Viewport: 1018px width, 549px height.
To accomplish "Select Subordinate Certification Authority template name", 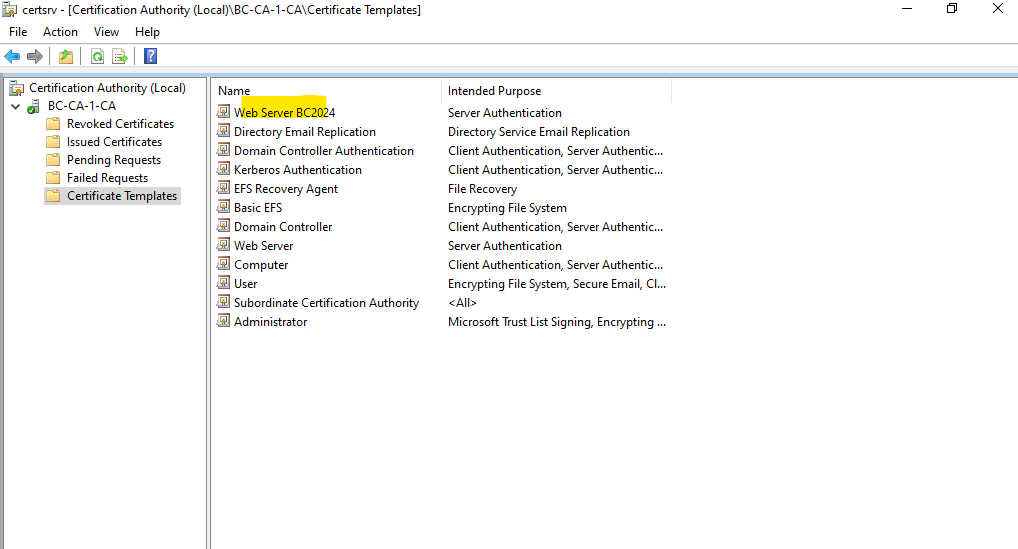I will pyautogui.click(x=327, y=302).
